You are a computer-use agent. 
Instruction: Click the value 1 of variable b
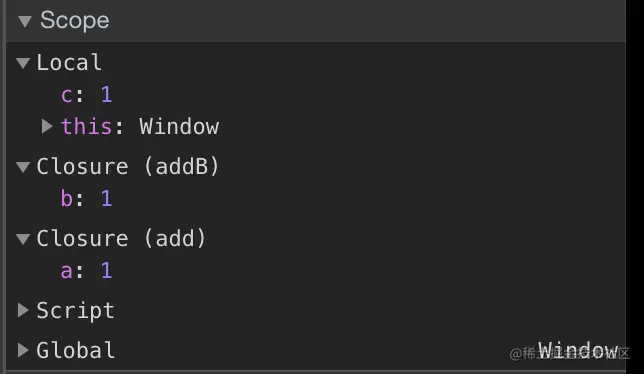point(106,198)
